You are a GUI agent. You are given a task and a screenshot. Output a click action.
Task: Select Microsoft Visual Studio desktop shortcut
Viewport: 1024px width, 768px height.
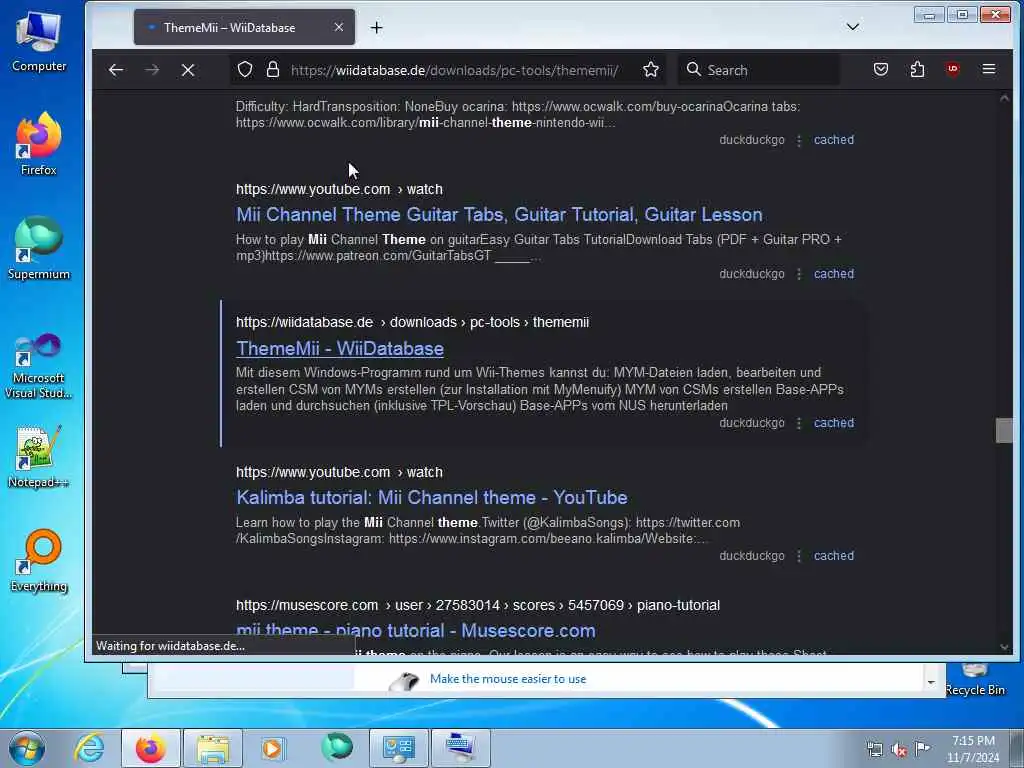[x=39, y=366]
